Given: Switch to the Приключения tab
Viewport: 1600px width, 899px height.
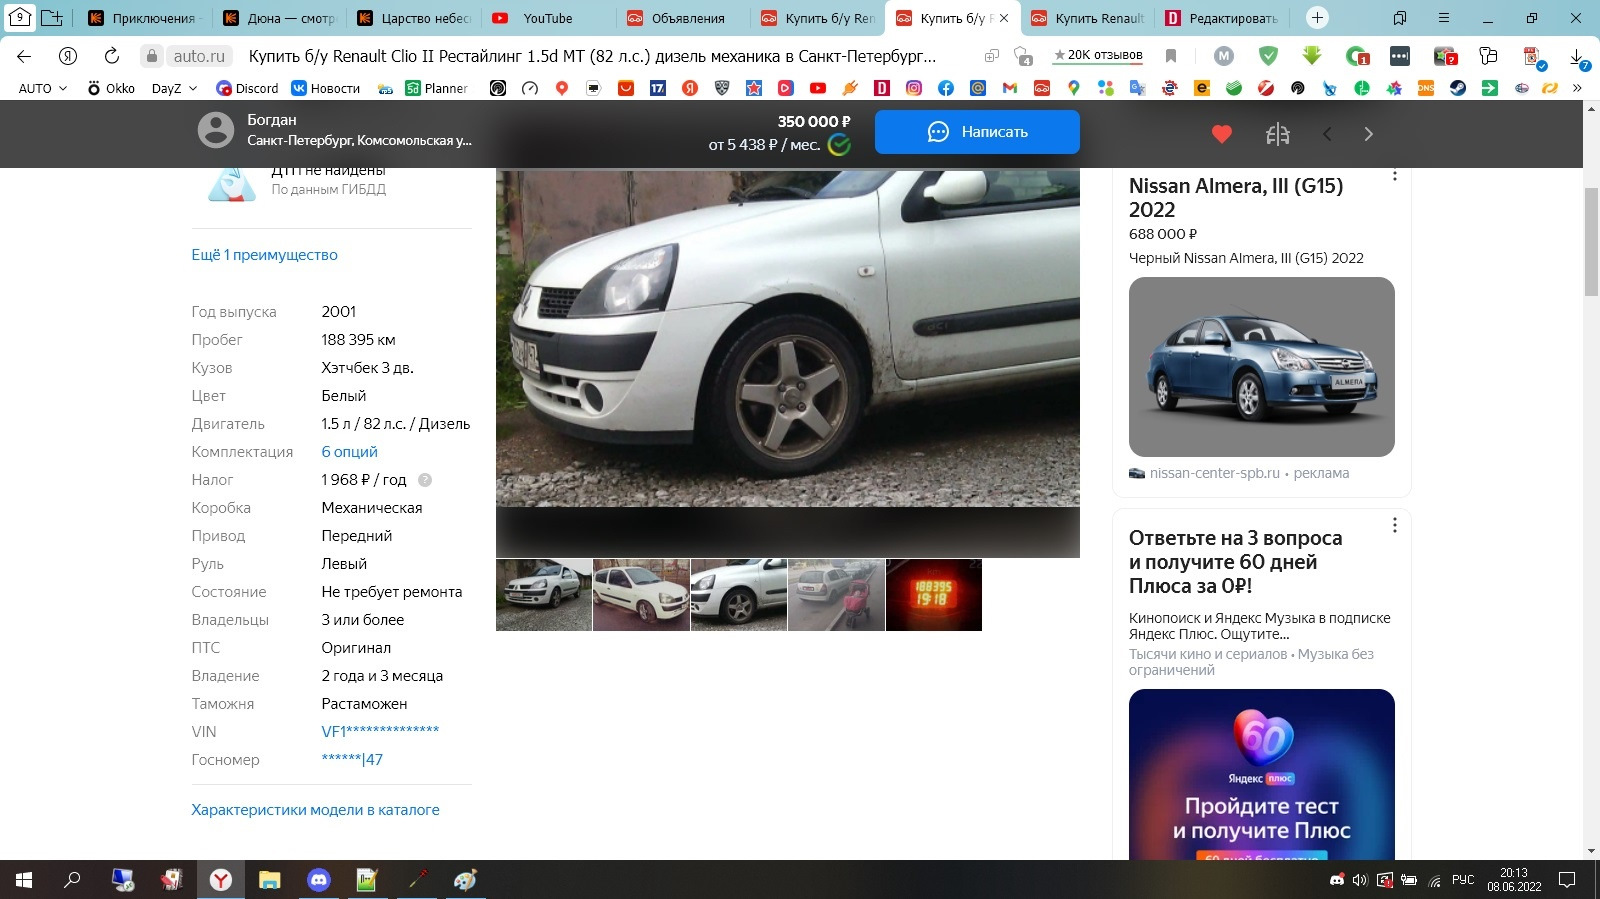Looking at the screenshot, I should [x=146, y=18].
